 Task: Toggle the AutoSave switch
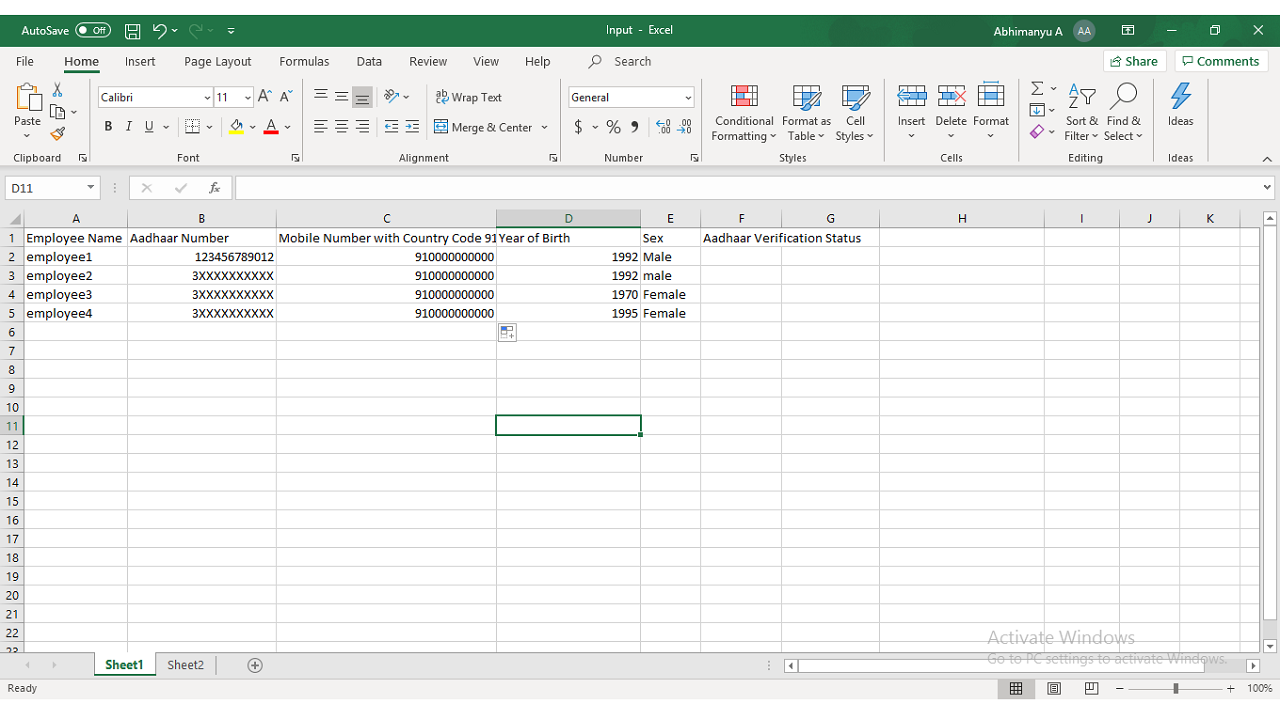[x=93, y=31]
